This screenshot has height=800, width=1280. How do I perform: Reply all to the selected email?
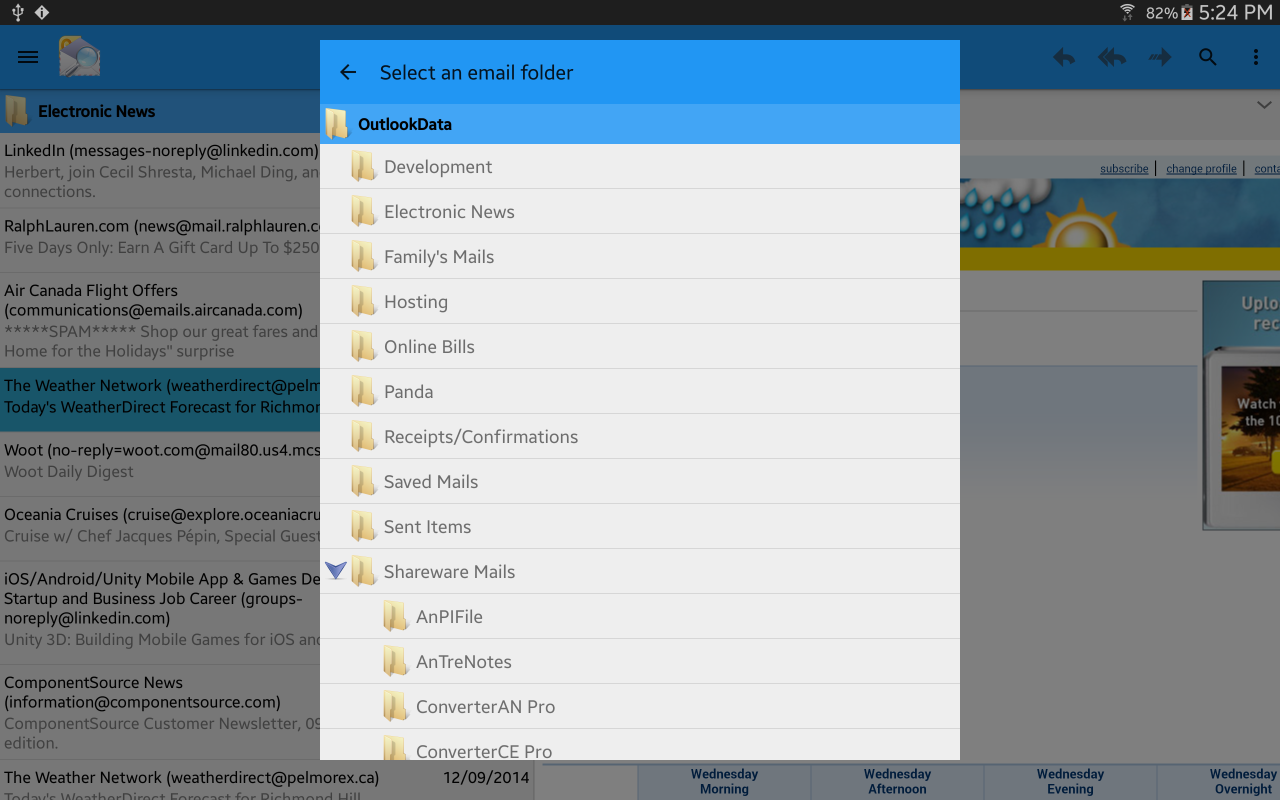click(x=1112, y=58)
